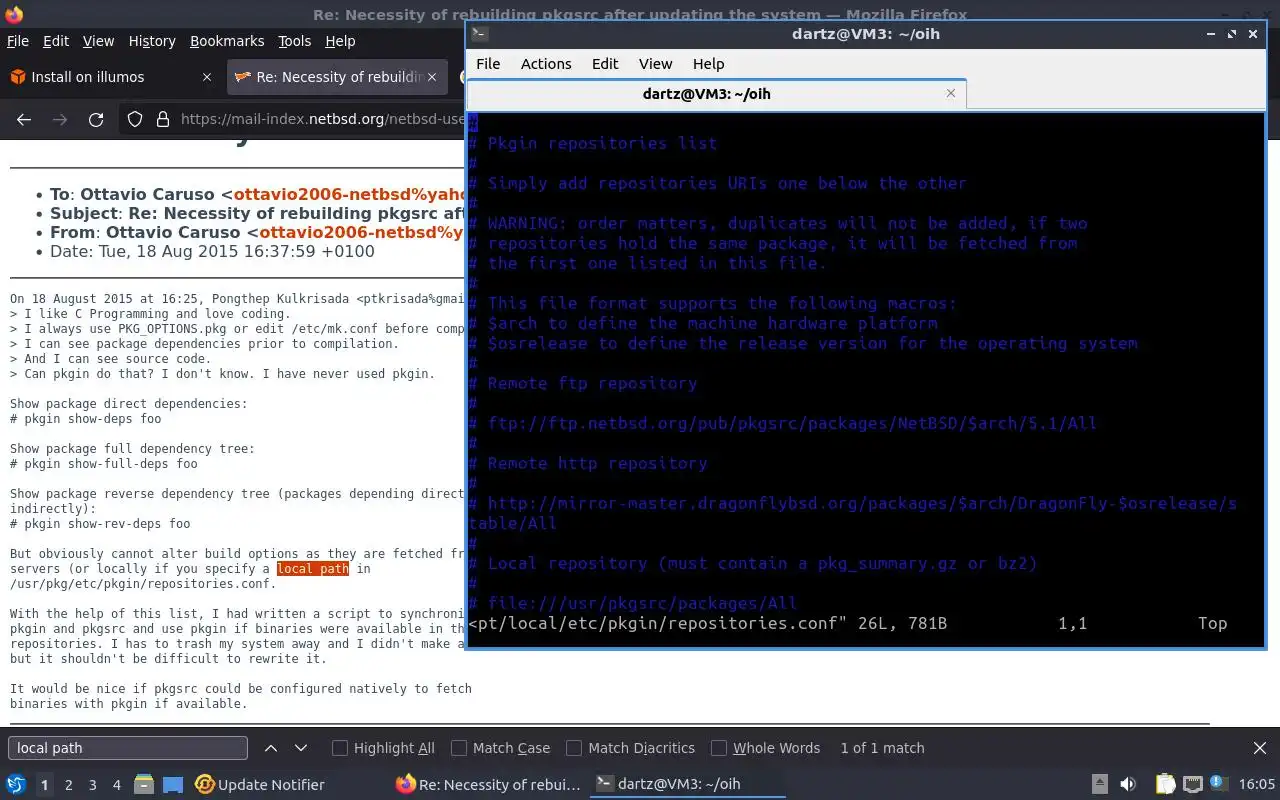Click the 'Remote ftp repository' line in terminal

pyautogui.click(x=582, y=383)
